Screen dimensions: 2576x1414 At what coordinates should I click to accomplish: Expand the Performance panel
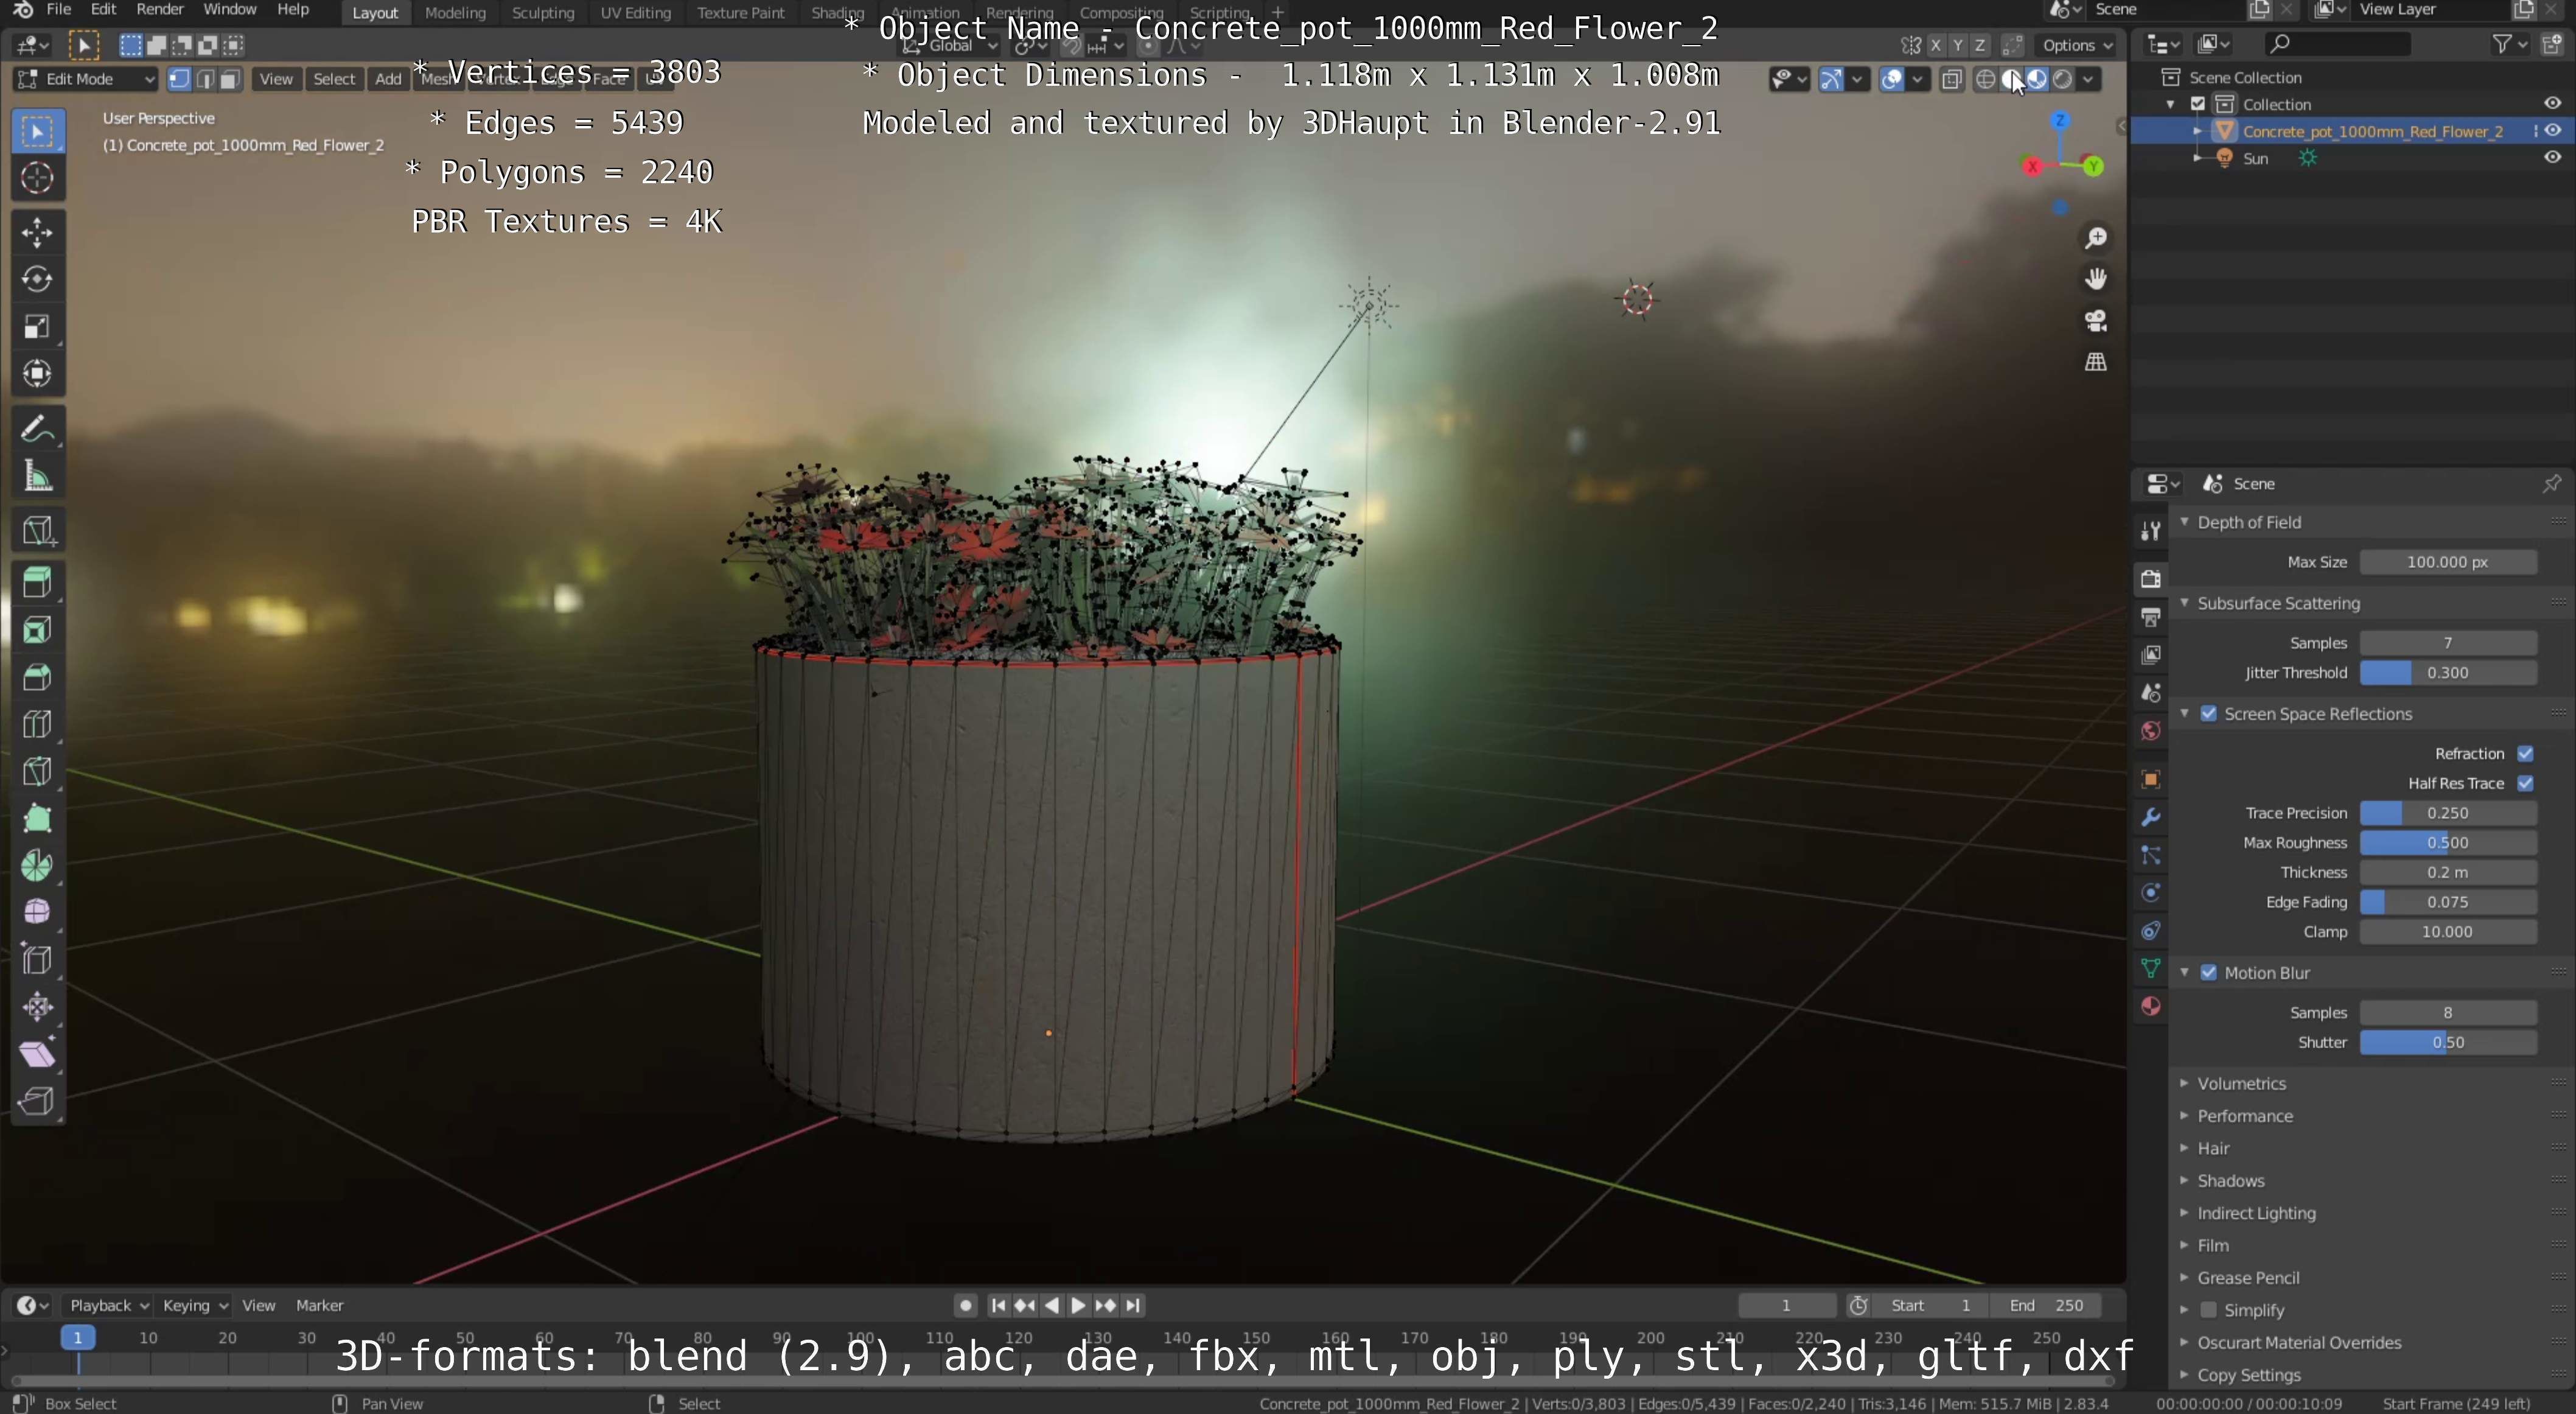coord(2244,1116)
